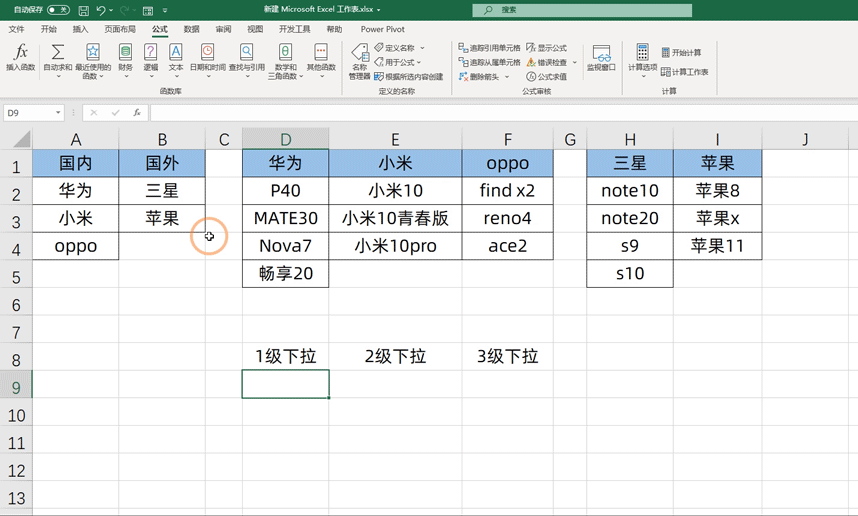
Task: Click 根据所选内容创建 button
Action: [x=409, y=77]
